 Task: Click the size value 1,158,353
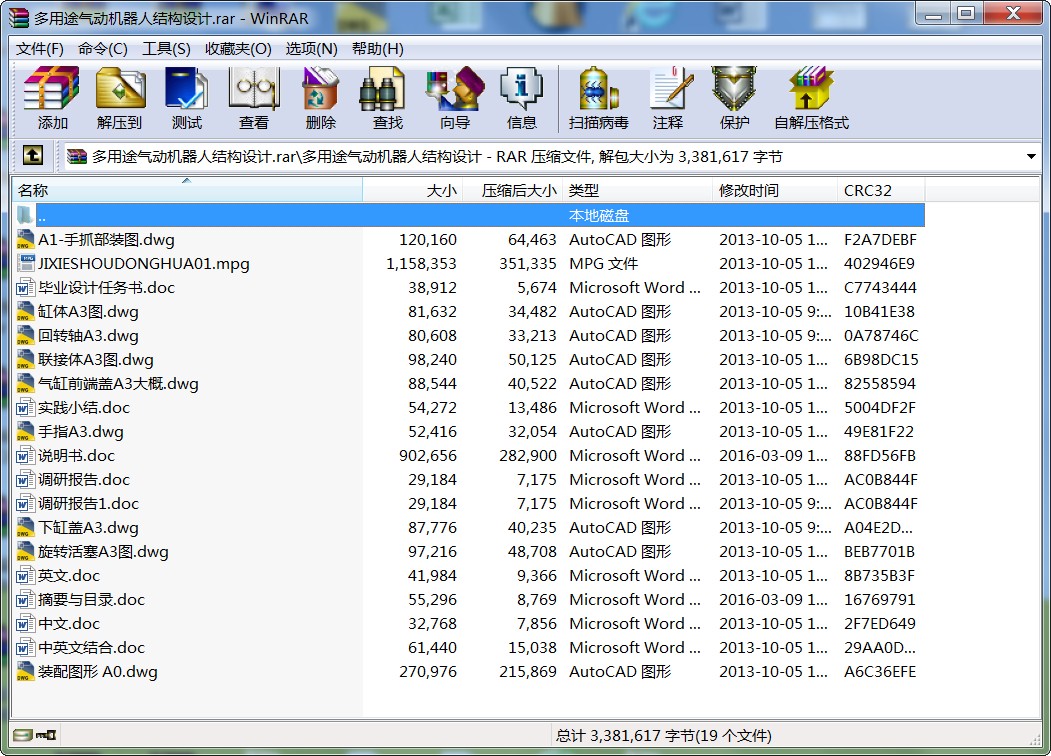coord(421,264)
